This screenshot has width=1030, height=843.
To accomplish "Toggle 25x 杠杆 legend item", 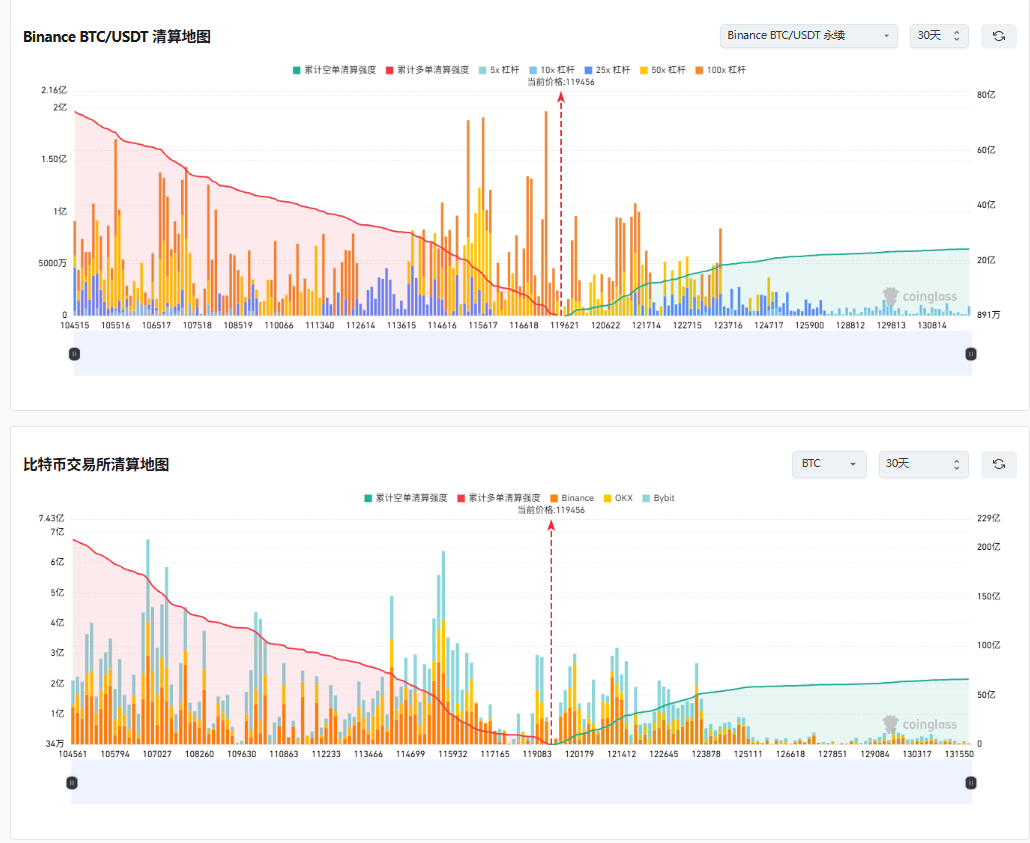I will tap(608, 70).
